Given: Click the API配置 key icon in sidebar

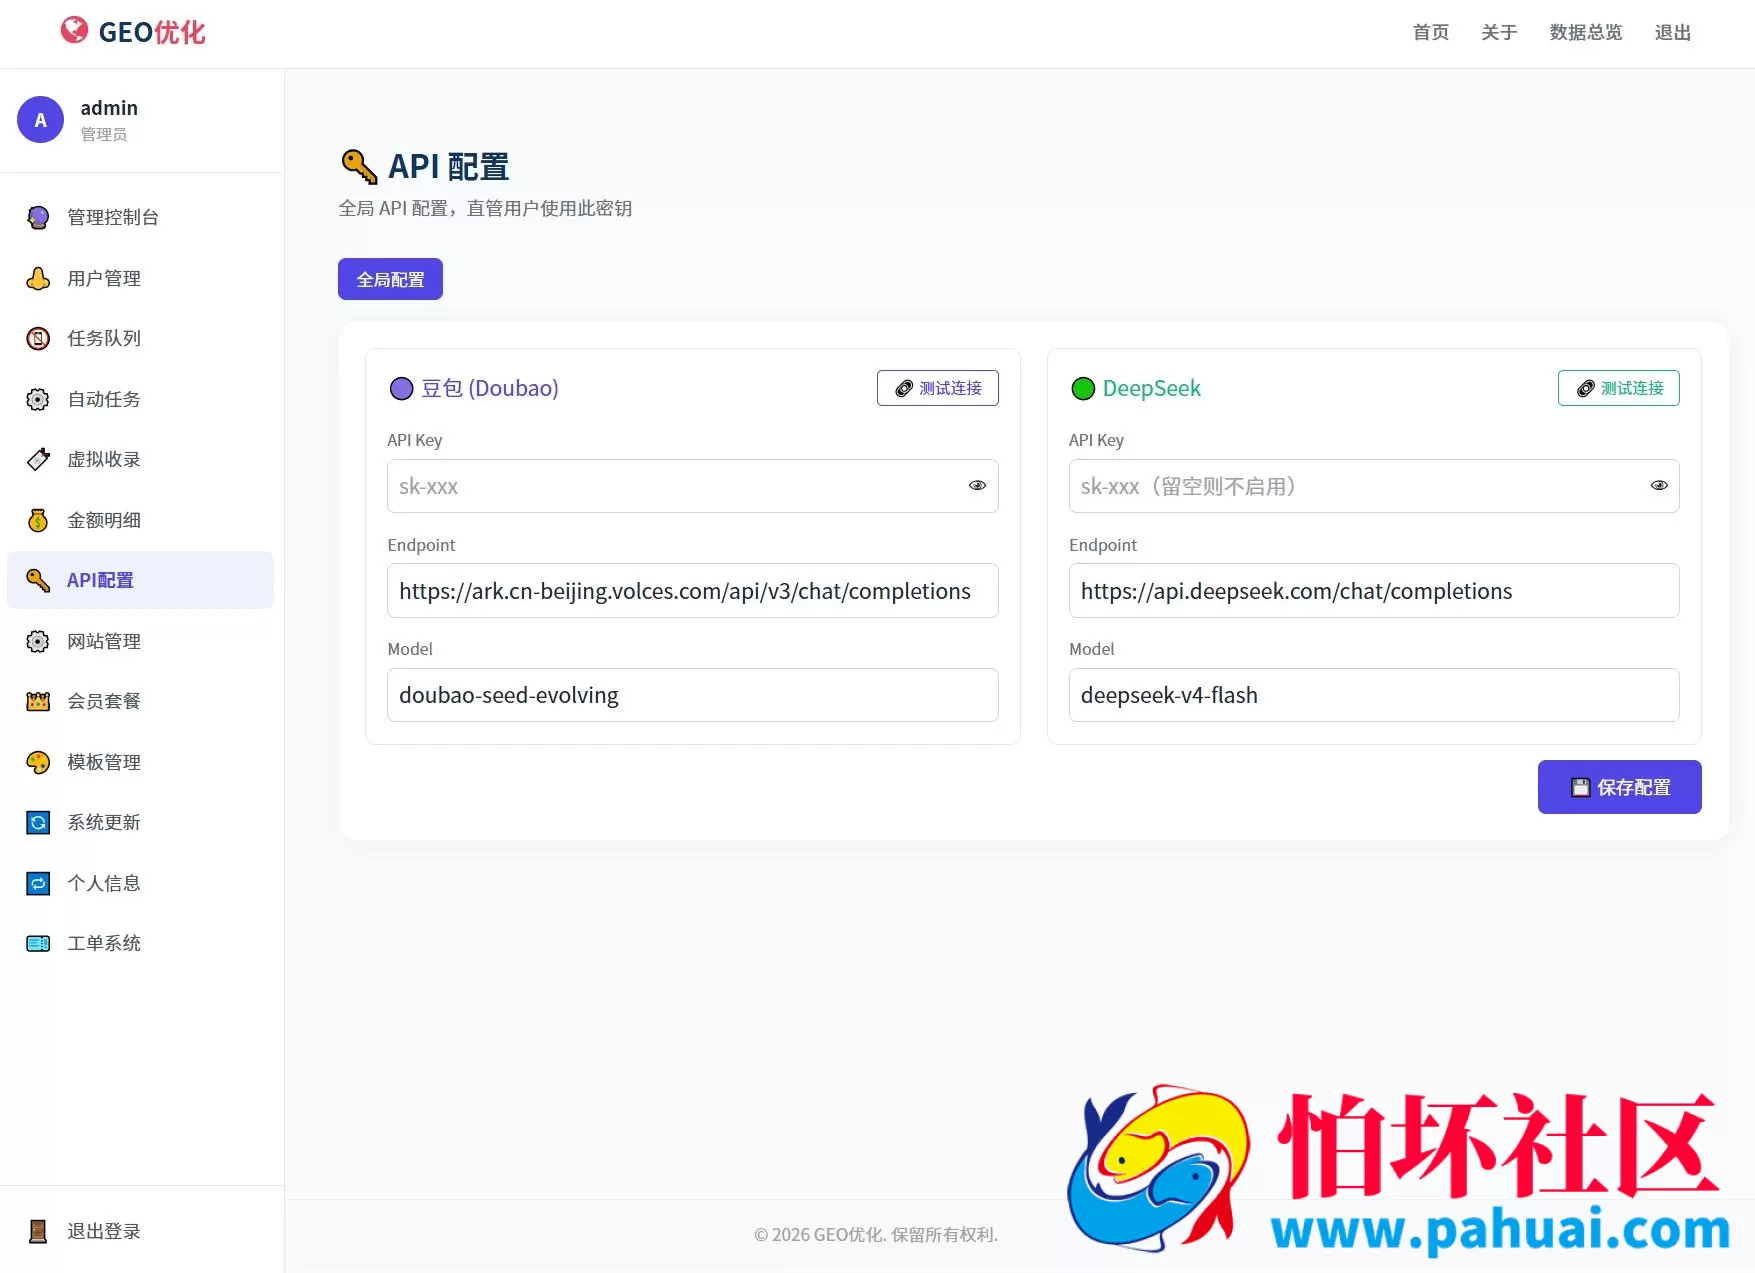Looking at the screenshot, I should pyautogui.click(x=38, y=580).
